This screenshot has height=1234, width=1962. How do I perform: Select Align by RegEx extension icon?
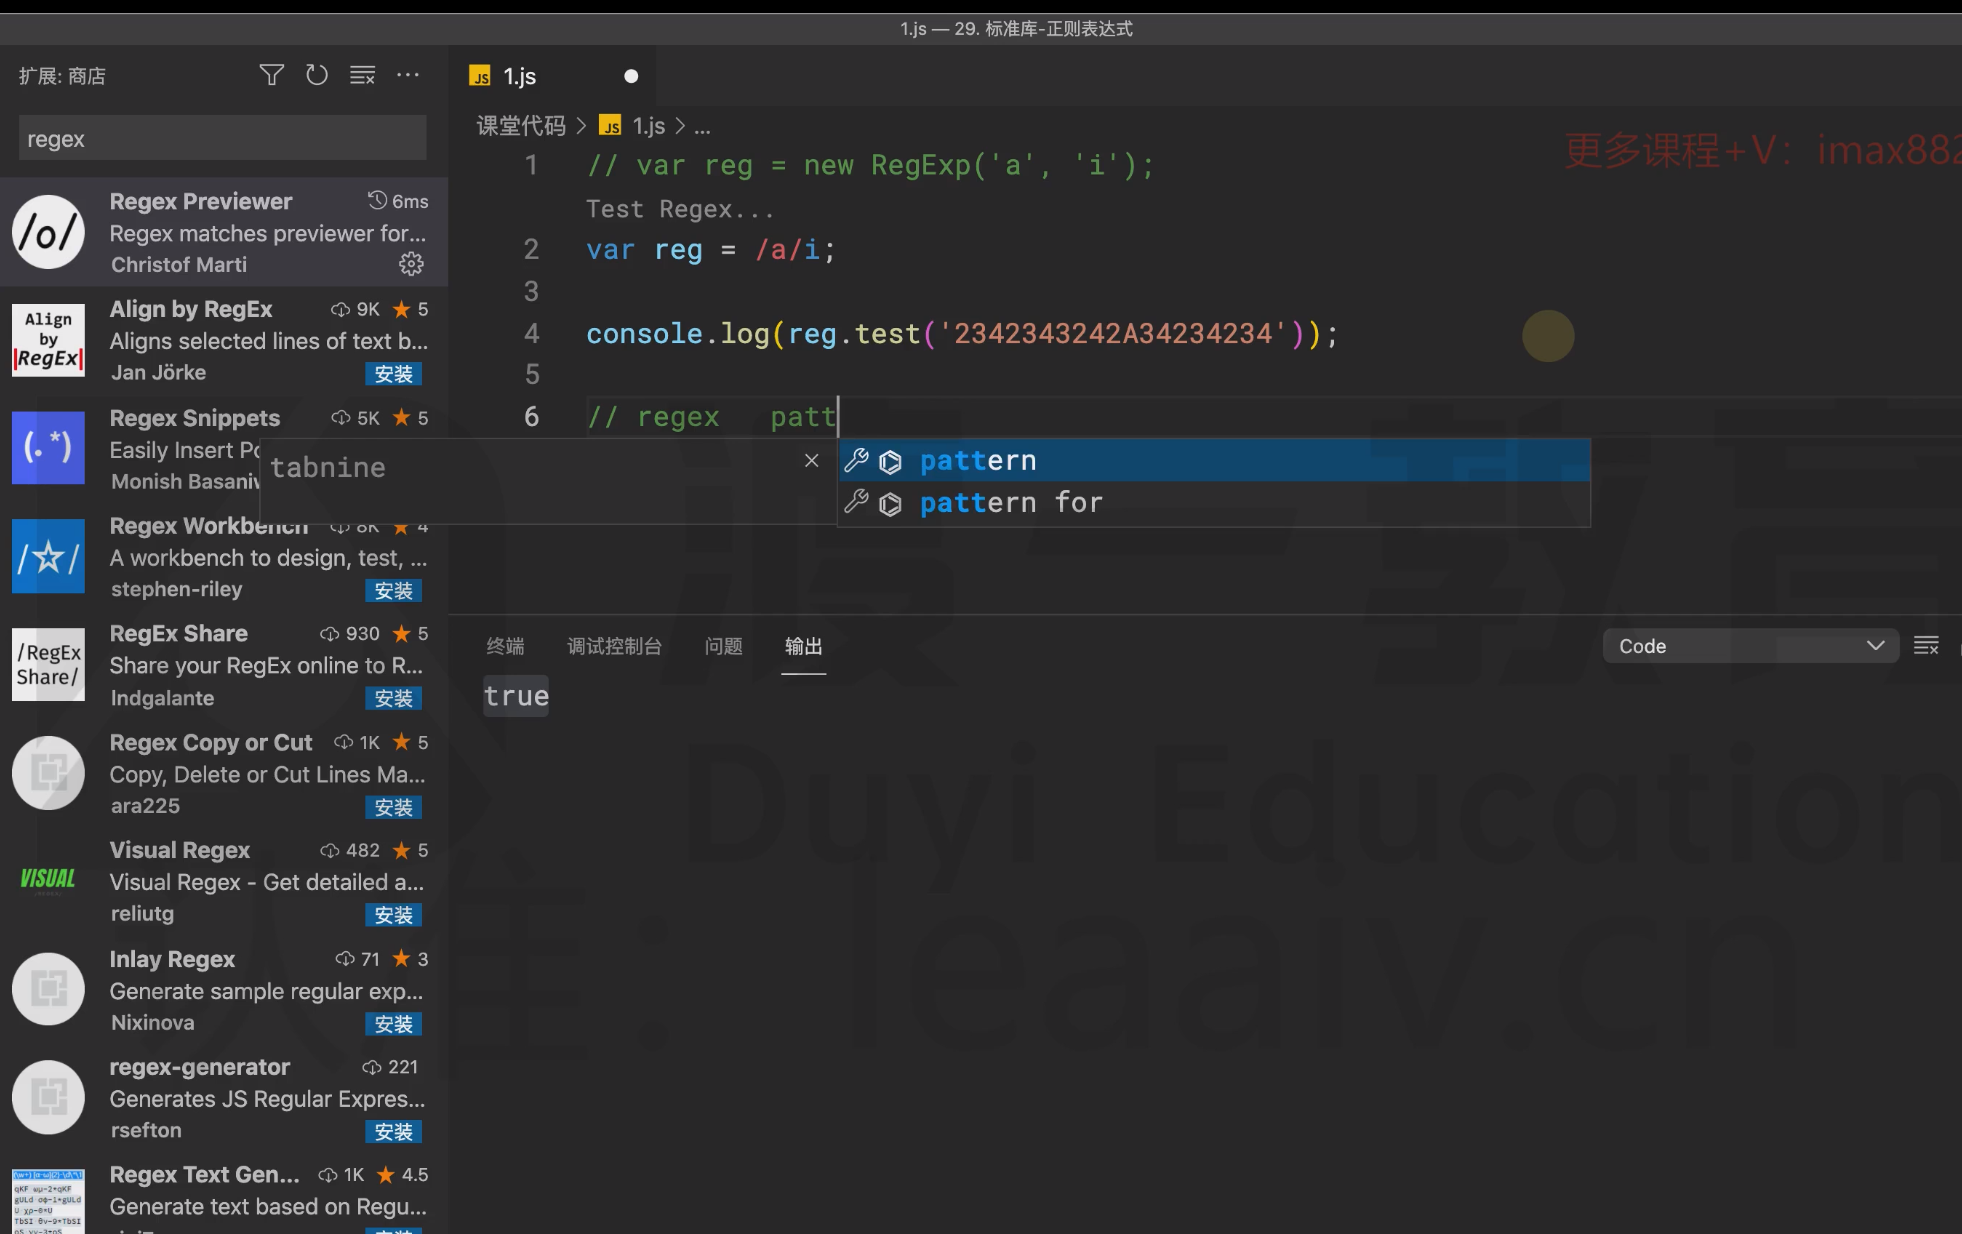[x=48, y=340]
